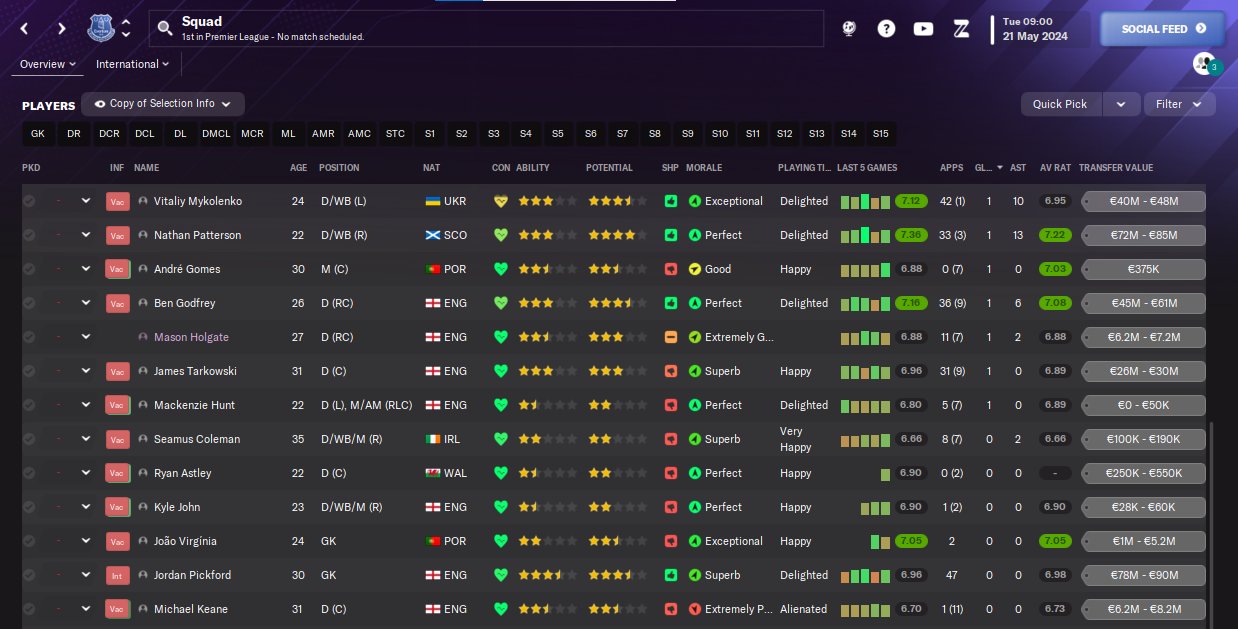
Task: Open the football world icon left of help
Action: pyautogui.click(x=849, y=29)
